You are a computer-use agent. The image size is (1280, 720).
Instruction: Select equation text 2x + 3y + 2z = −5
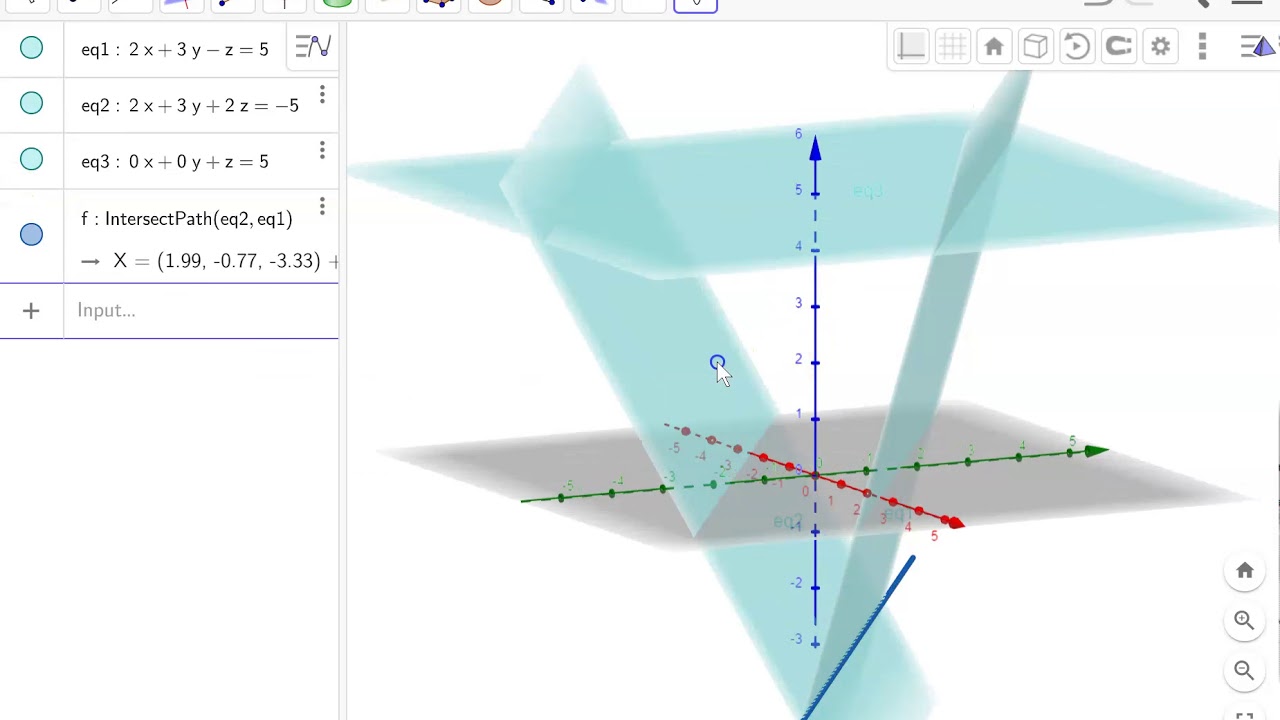click(x=214, y=105)
